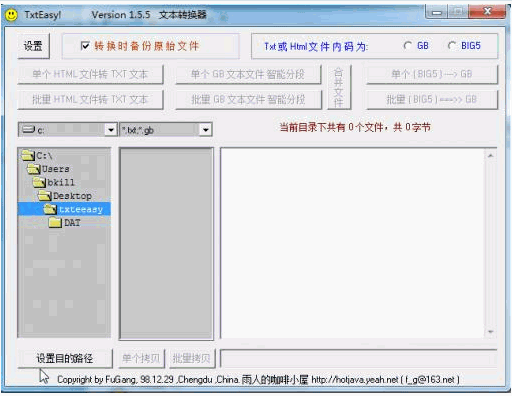The width and height of the screenshot is (512, 396).
Task: Select the GB encoding radio button
Action: (407, 46)
